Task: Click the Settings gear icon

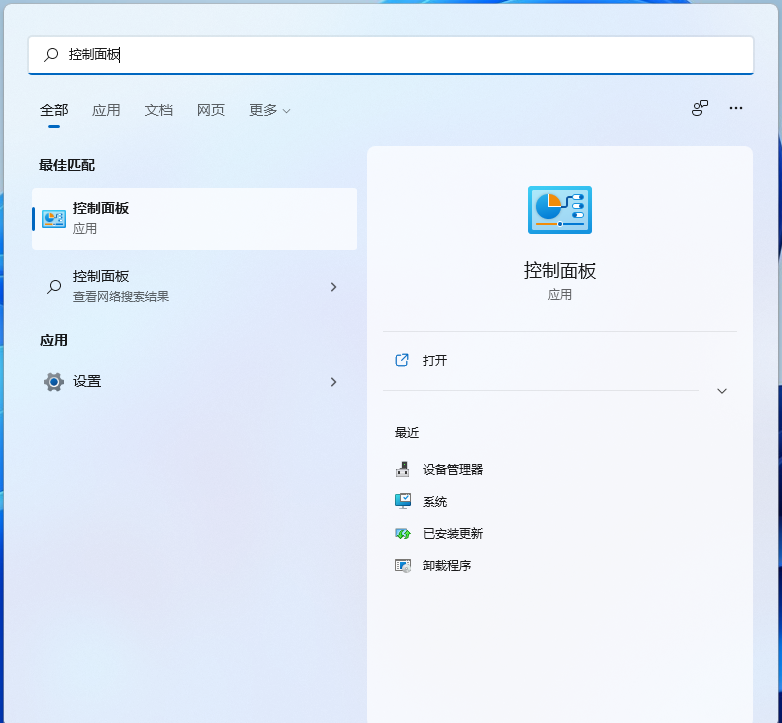Action: 54,382
